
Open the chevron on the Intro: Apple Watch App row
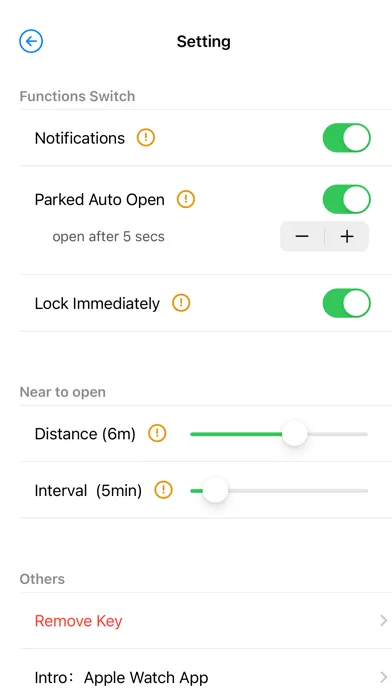pos(384,677)
